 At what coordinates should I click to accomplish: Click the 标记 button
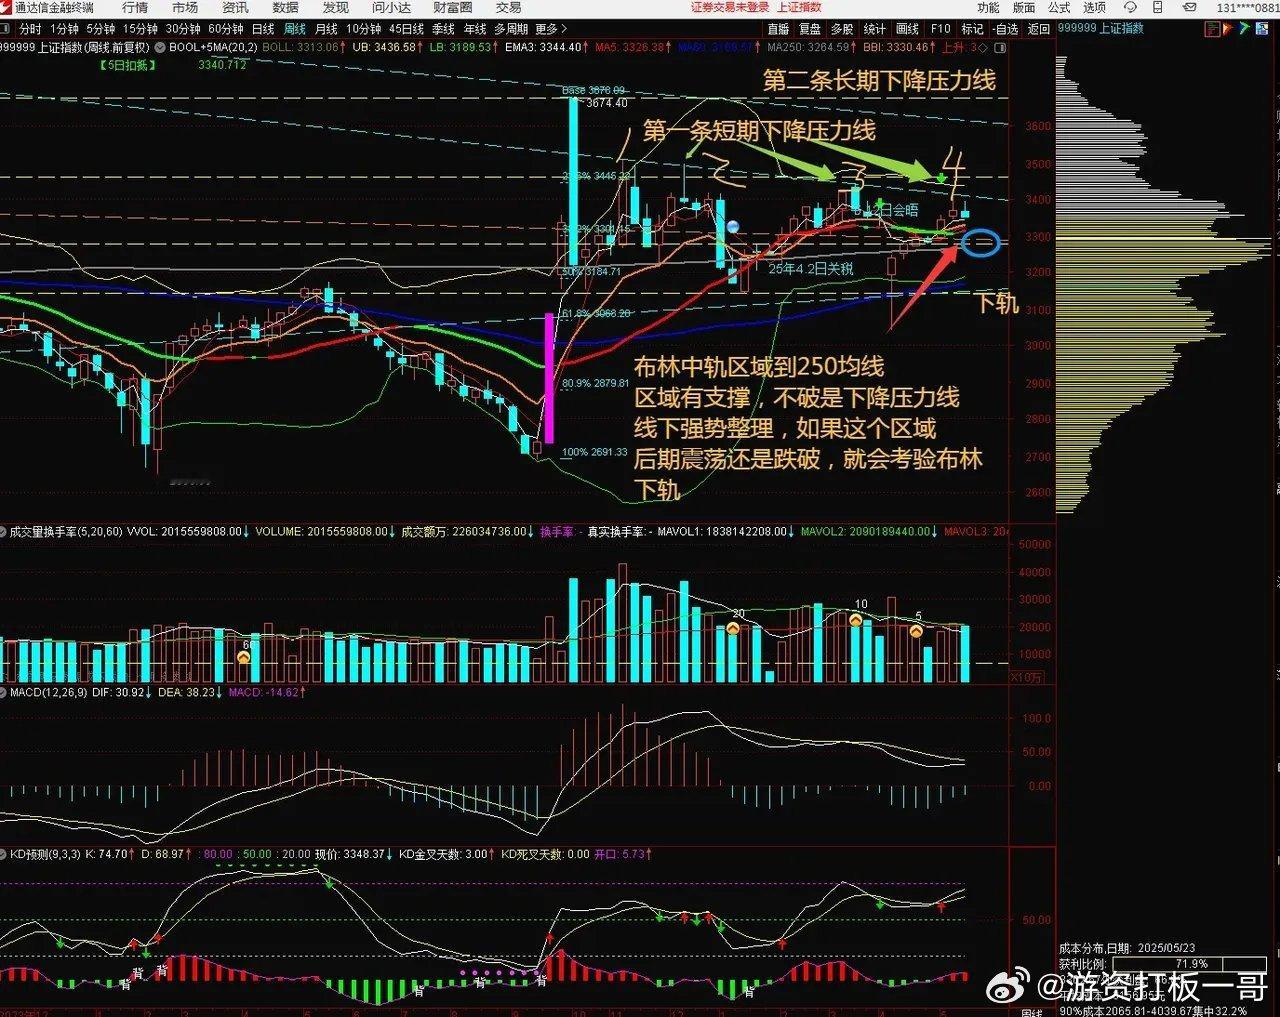tap(972, 29)
